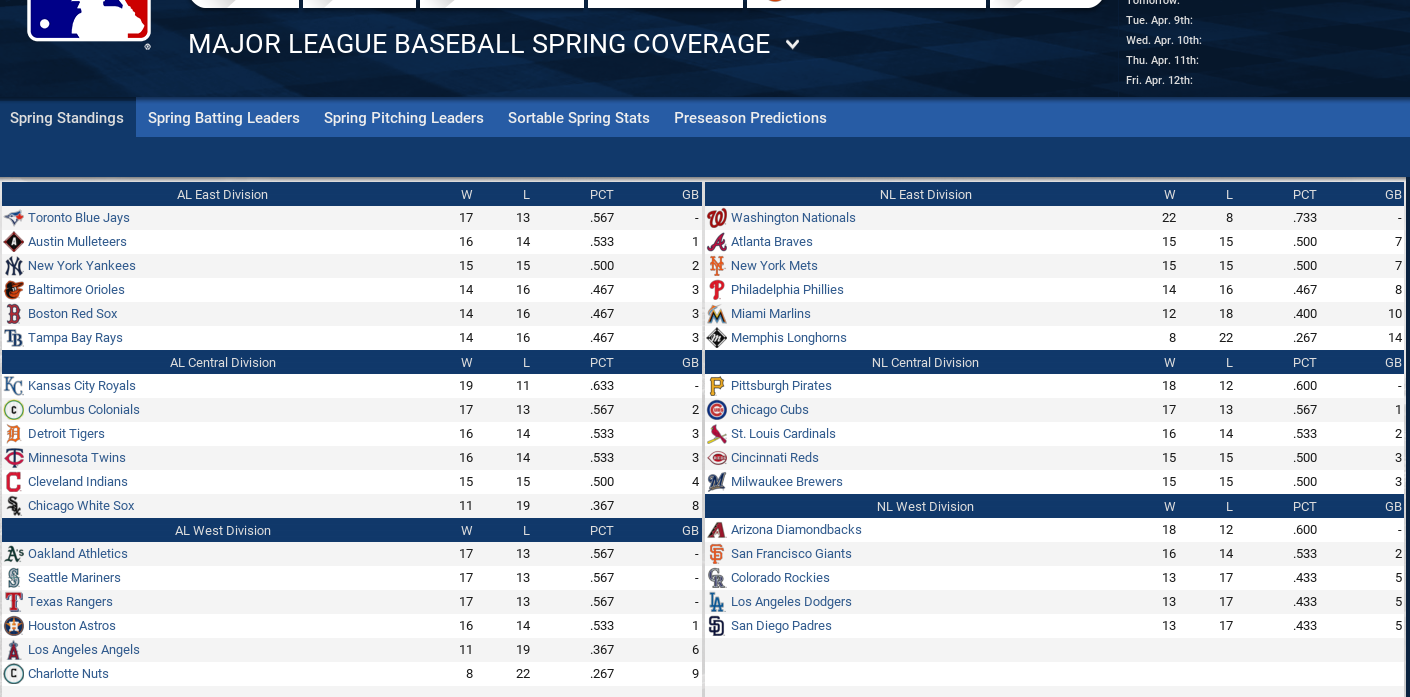
Task: Click the Chicago Cubs logo icon
Action: click(716, 410)
